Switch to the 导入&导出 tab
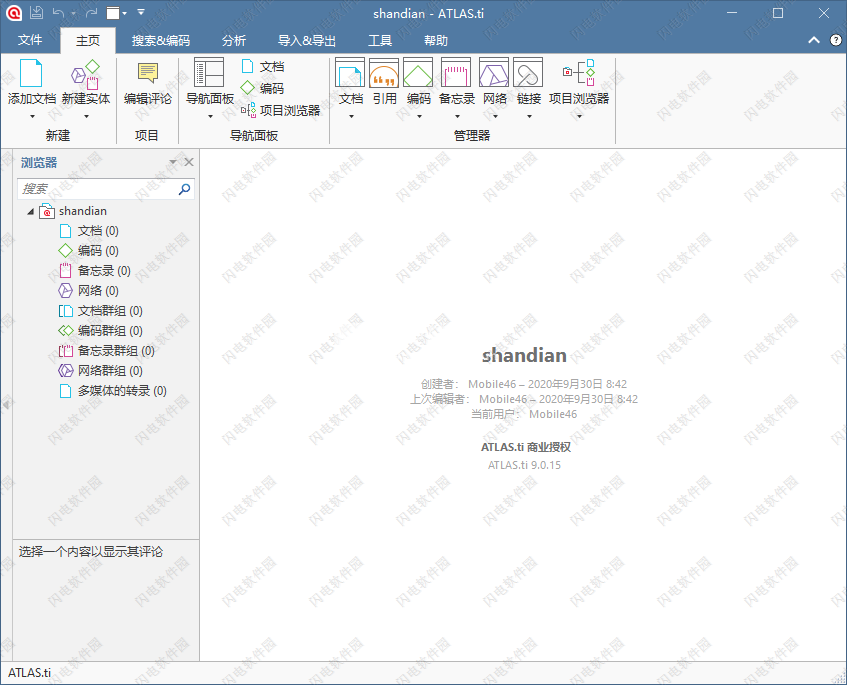847x685 pixels. pos(307,41)
